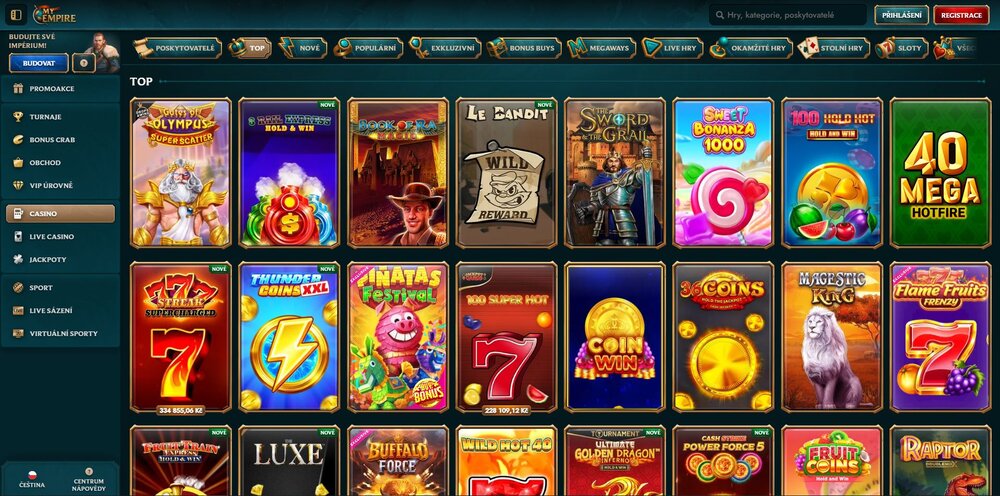1000x496 pixels.
Task: Focus the game search input field
Action: coord(788,15)
